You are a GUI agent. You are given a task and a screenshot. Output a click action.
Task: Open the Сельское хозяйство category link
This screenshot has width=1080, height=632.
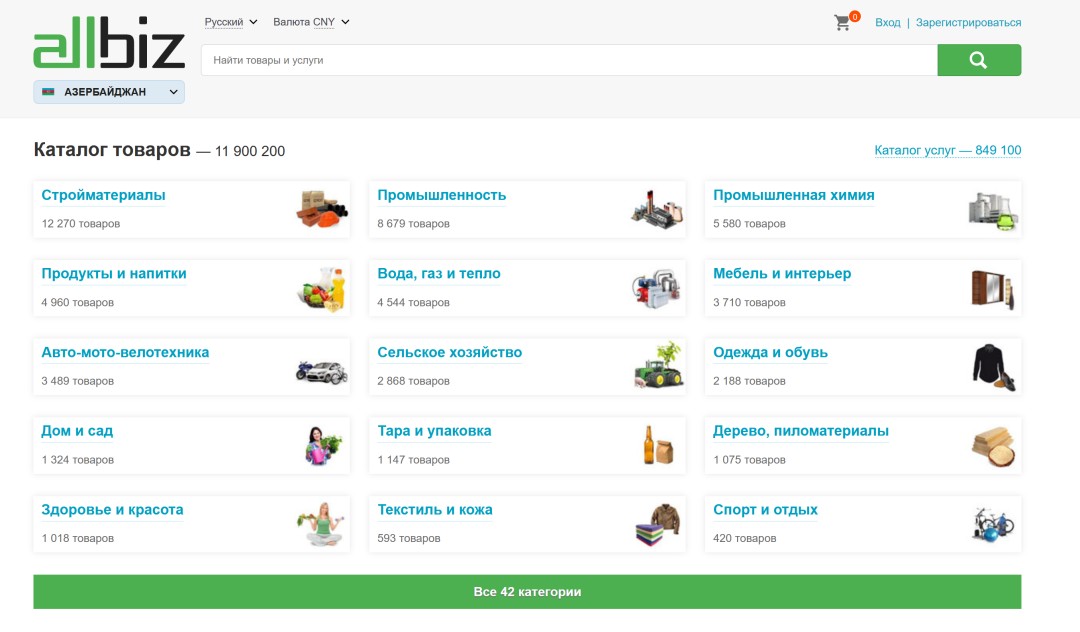450,352
